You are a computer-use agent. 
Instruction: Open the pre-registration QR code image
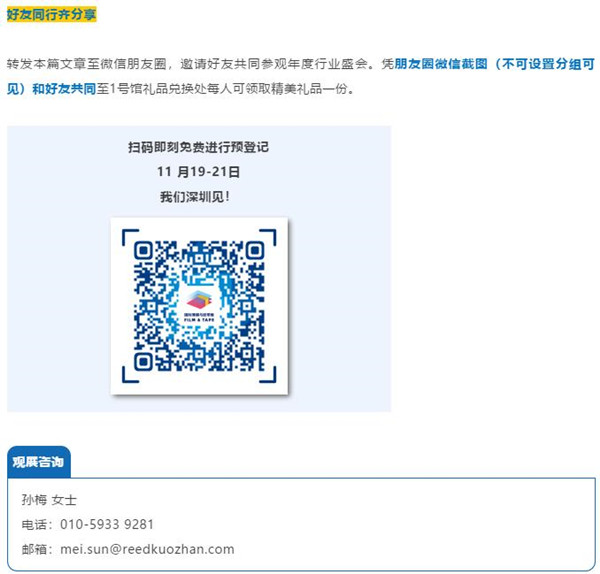(199, 306)
